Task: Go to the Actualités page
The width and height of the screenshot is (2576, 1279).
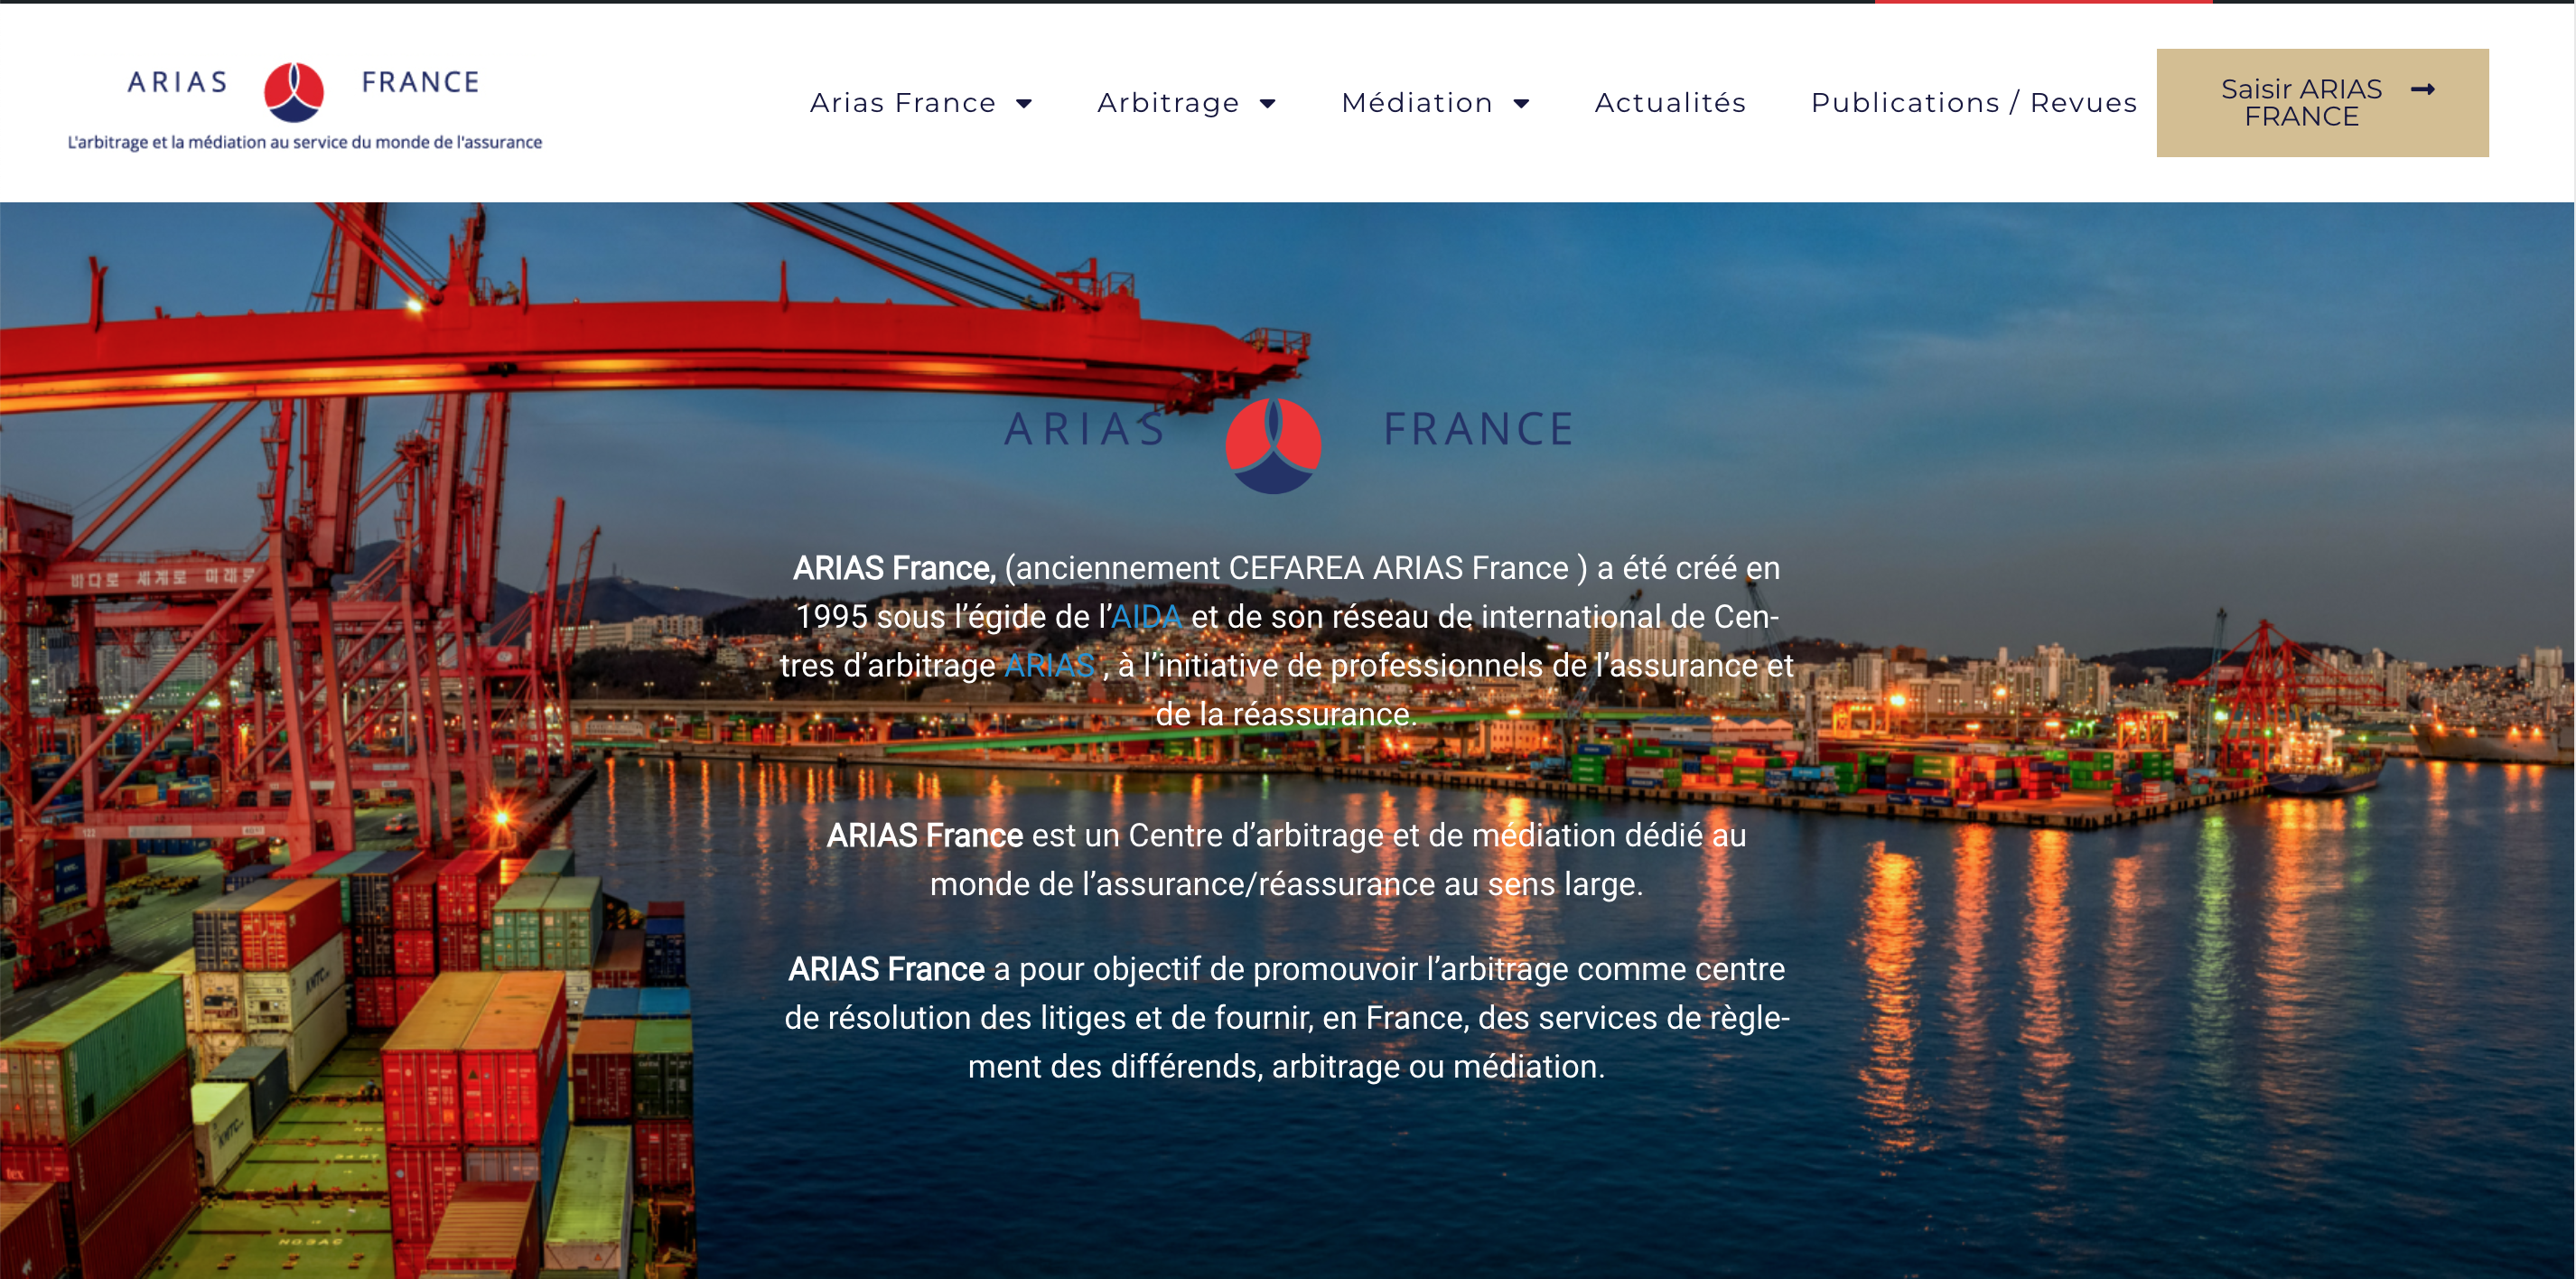Action: tap(1670, 102)
